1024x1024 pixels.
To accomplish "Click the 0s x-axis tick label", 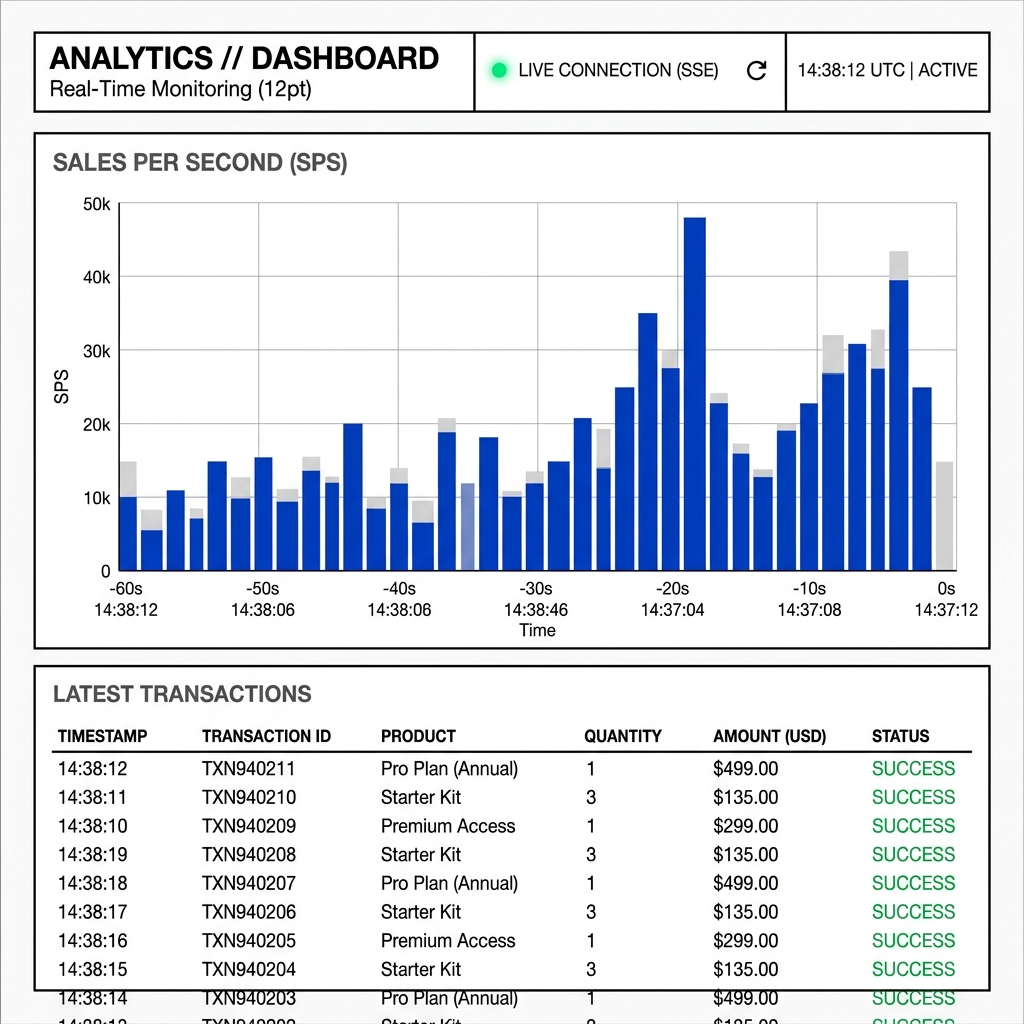I will click(x=946, y=589).
